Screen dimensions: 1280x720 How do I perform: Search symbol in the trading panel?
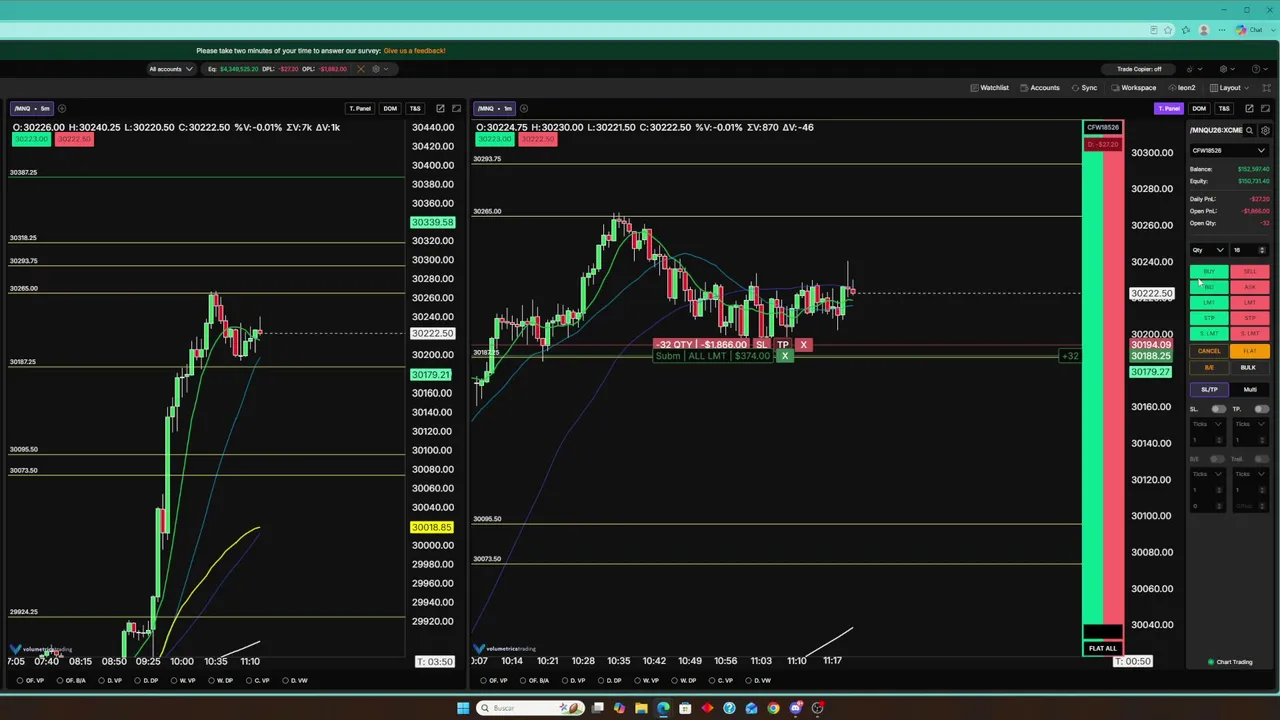pyautogui.click(x=1250, y=130)
